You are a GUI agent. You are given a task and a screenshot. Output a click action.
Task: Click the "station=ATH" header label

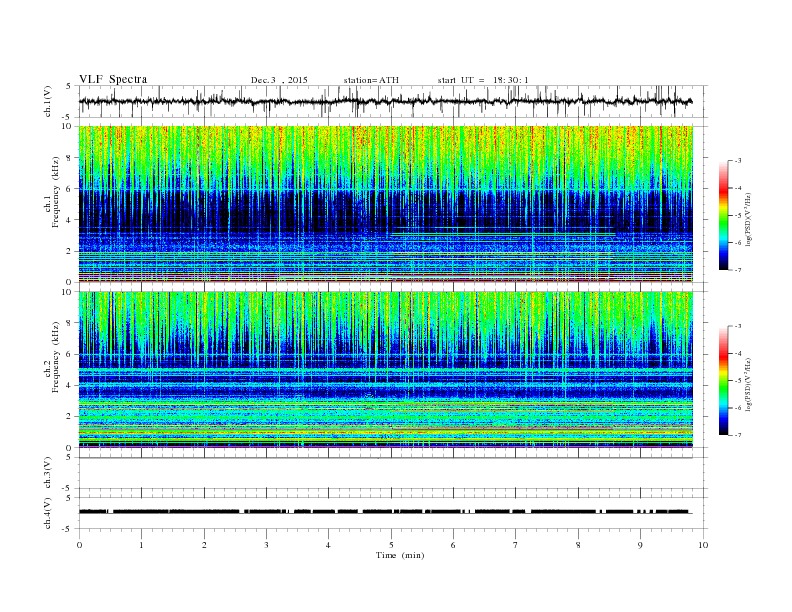(371, 80)
